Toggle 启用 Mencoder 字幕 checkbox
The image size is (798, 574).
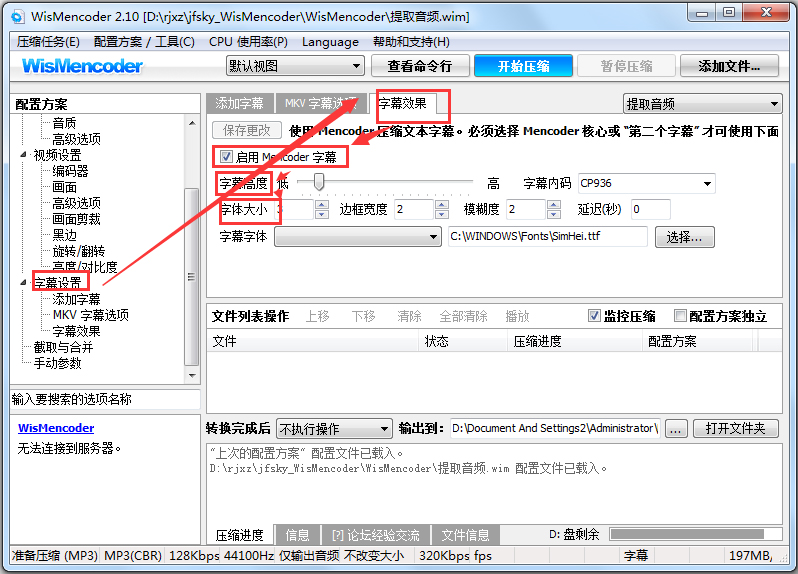click(226, 157)
